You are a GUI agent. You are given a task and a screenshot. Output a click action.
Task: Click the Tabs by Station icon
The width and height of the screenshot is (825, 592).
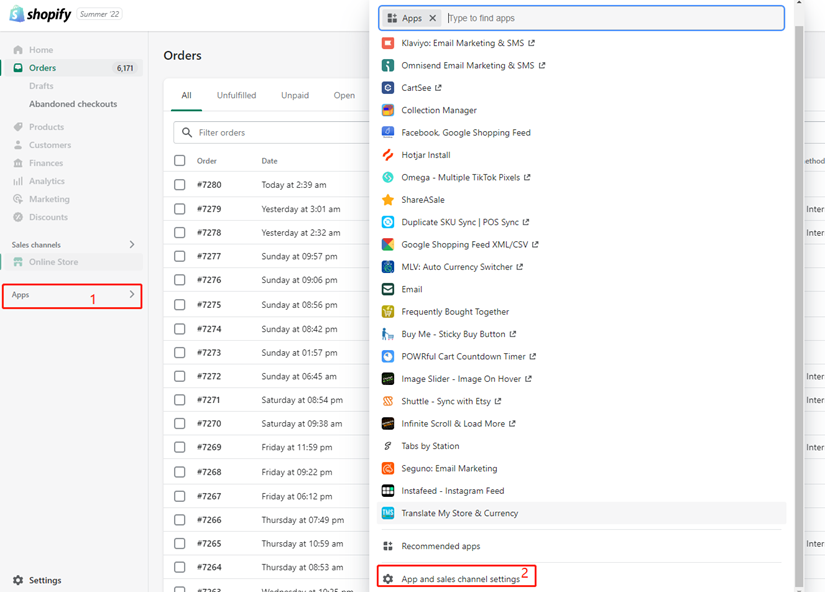pos(388,446)
